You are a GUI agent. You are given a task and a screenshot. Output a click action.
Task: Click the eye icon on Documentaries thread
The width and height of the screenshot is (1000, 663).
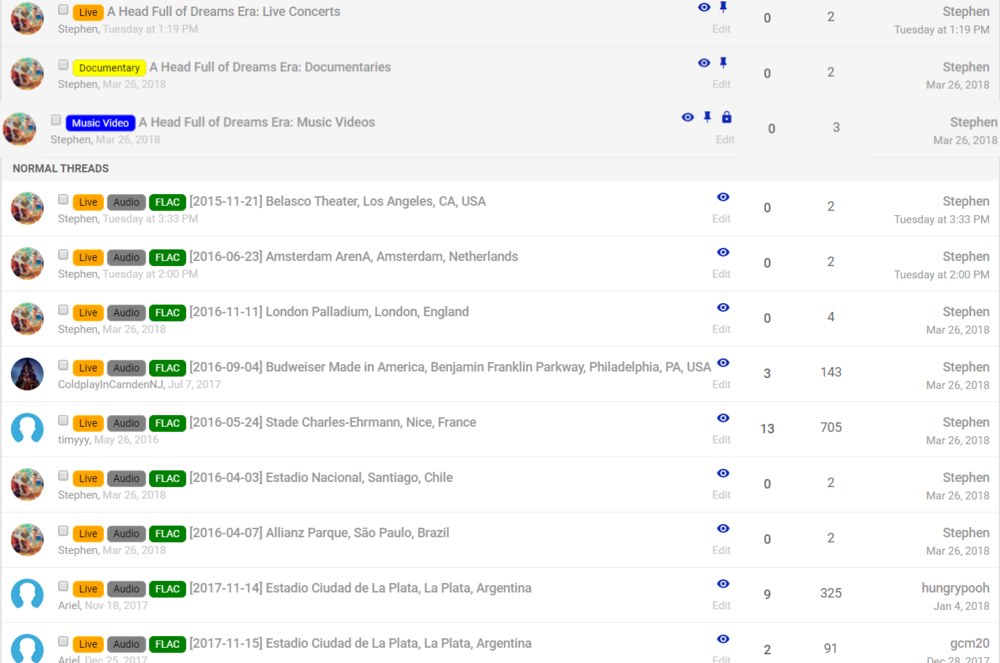click(x=704, y=62)
